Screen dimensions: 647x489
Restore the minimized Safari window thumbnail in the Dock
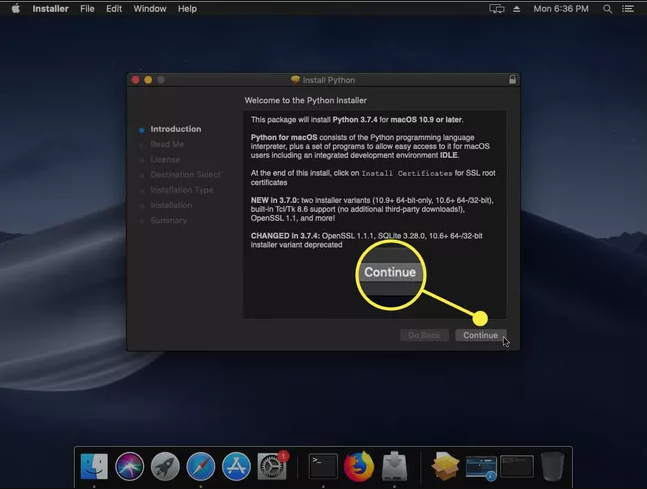(481, 468)
